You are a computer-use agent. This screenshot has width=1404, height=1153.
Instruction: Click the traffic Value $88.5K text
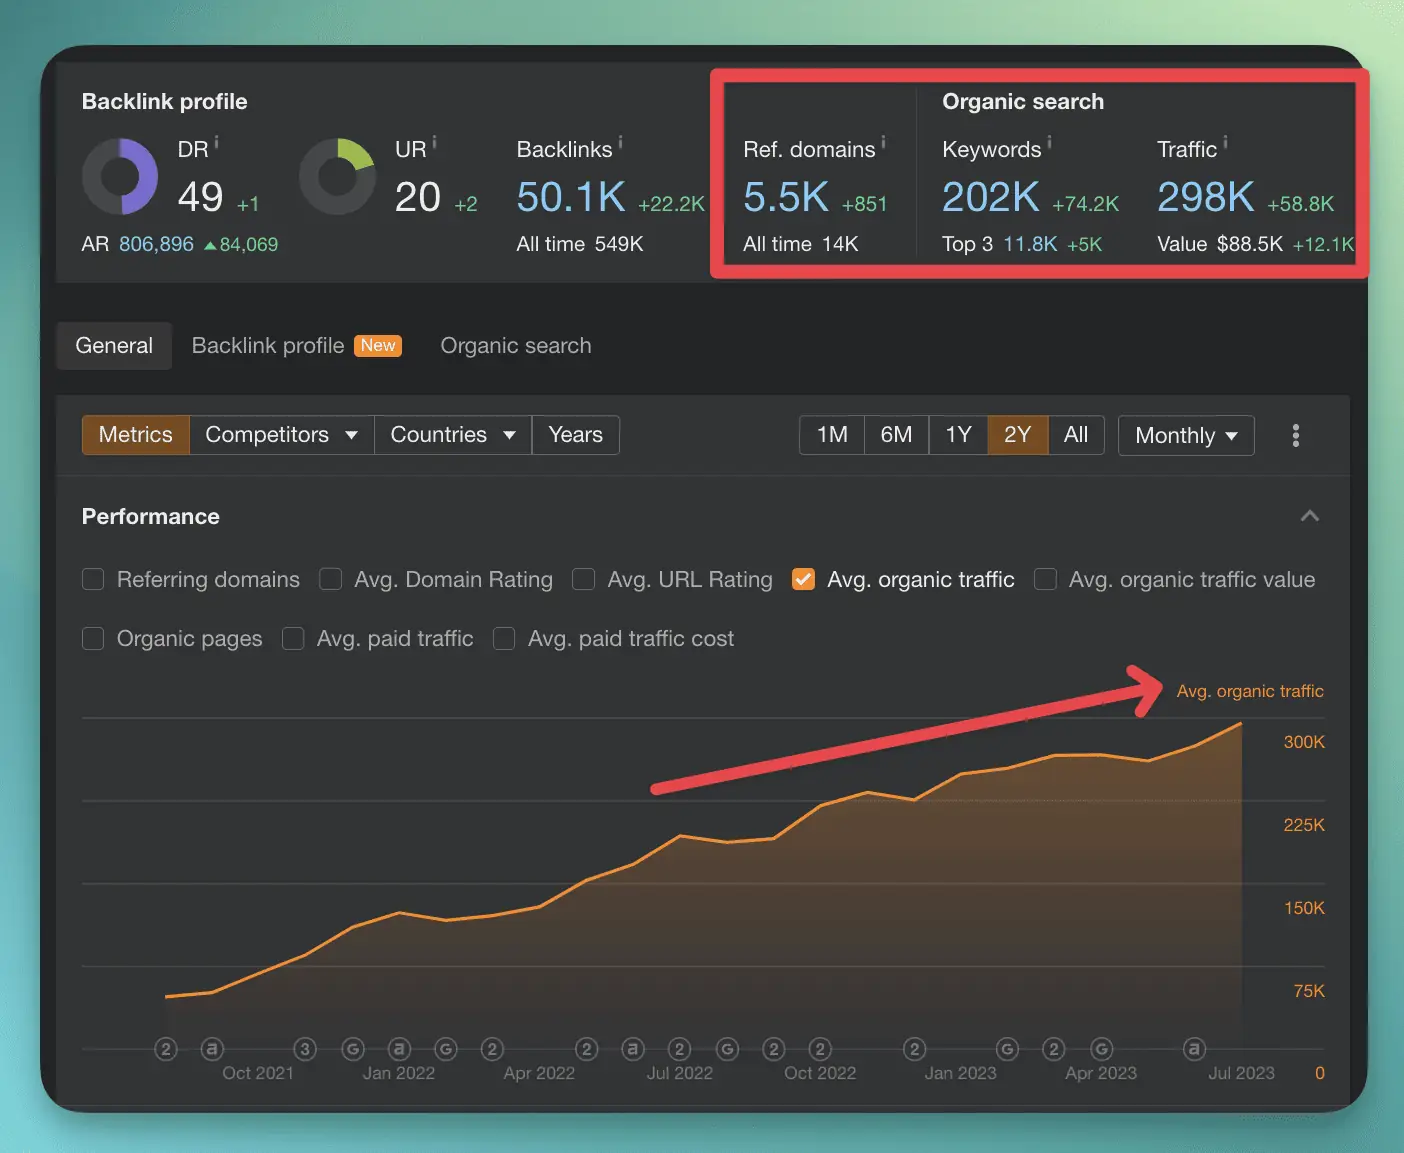[x=1220, y=244]
